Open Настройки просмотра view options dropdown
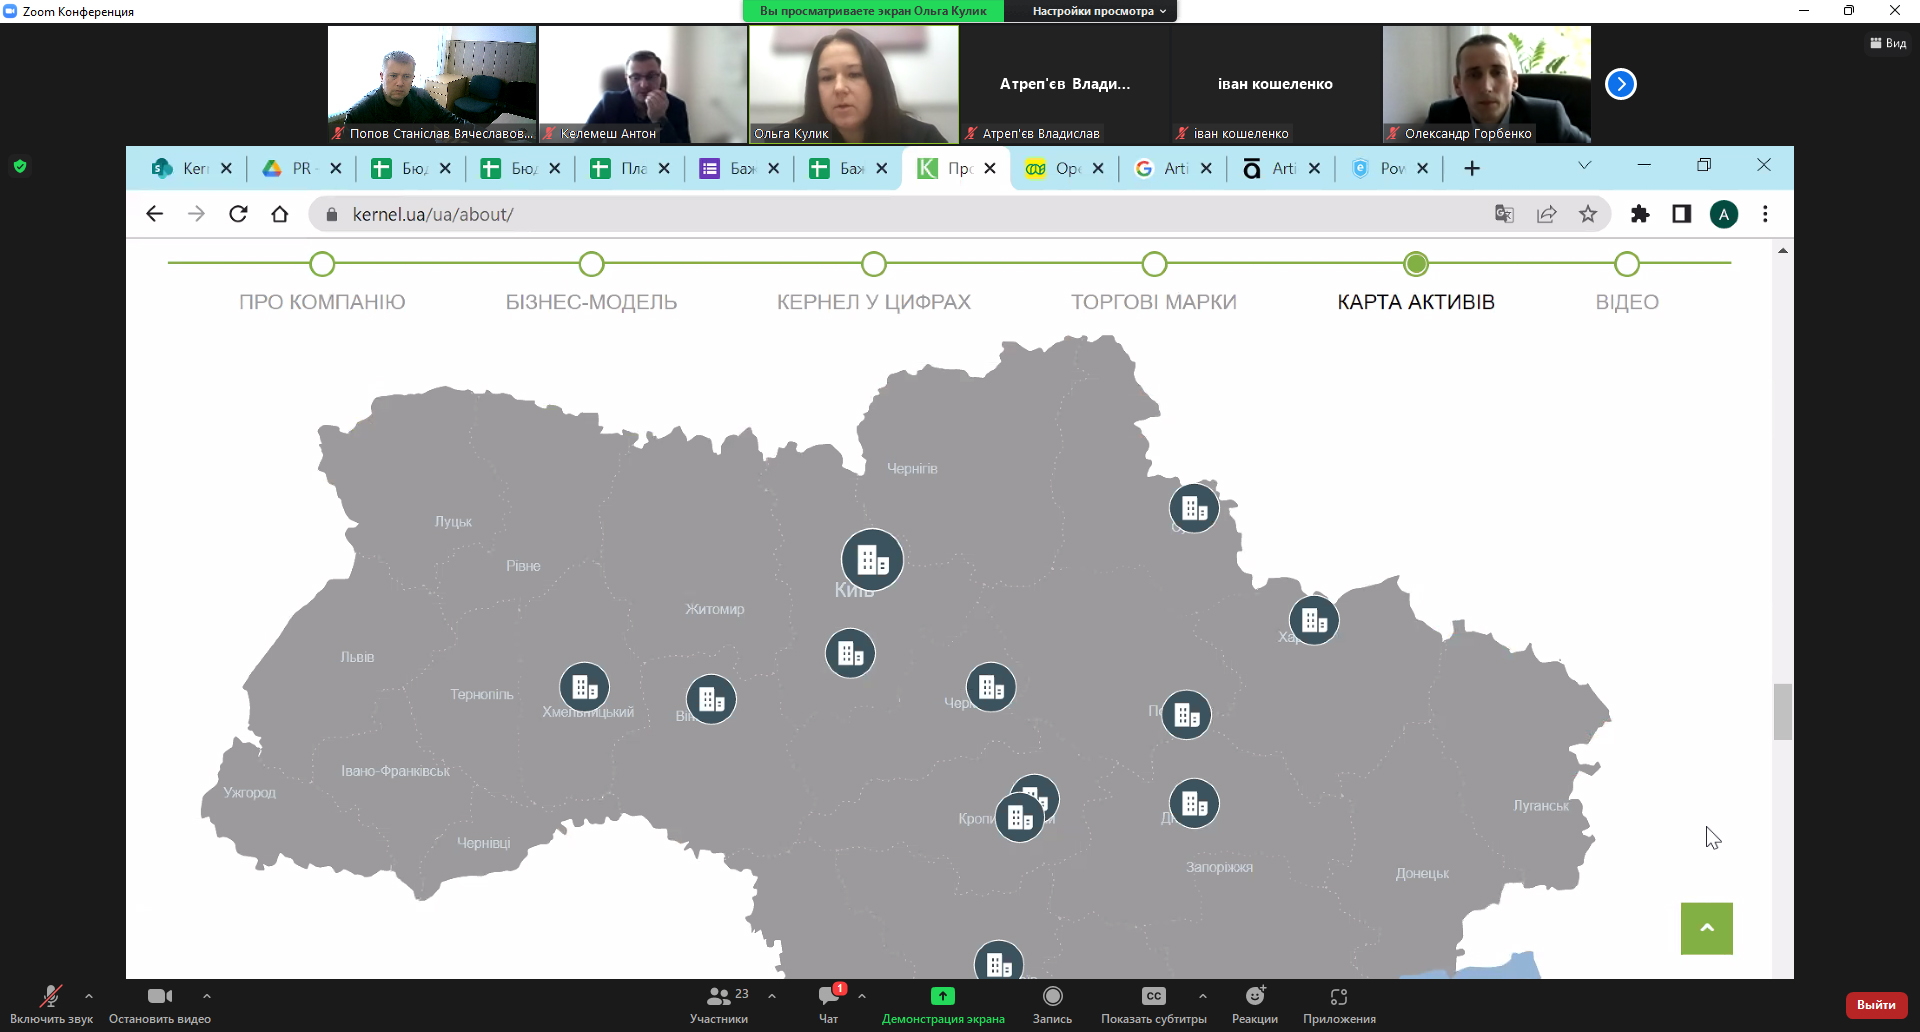This screenshot has width=1920, height=1032. point(1098,11)
